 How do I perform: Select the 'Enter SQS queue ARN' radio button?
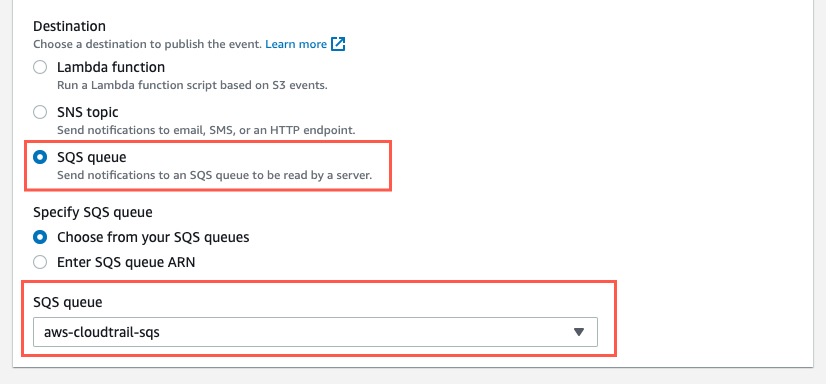[40, 262]
